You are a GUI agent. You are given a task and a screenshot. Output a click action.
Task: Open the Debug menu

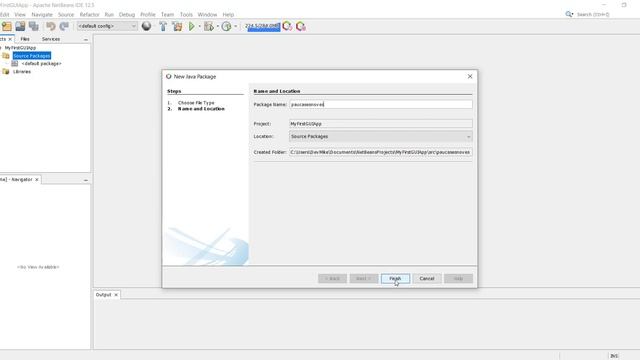tap(127, 14)
